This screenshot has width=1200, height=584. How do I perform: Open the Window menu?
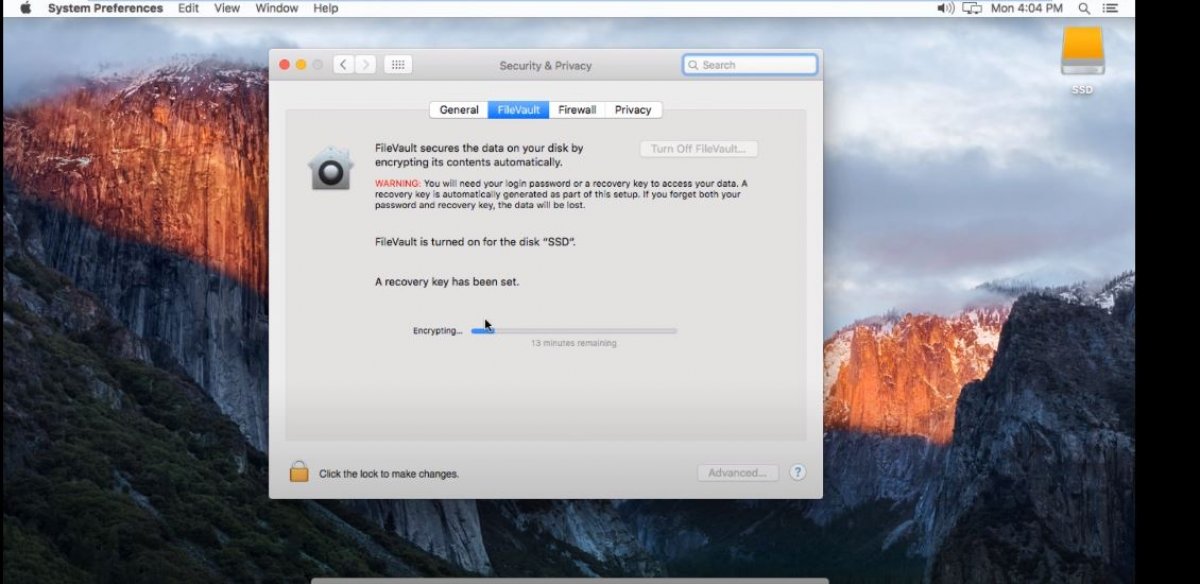[276, 8]
